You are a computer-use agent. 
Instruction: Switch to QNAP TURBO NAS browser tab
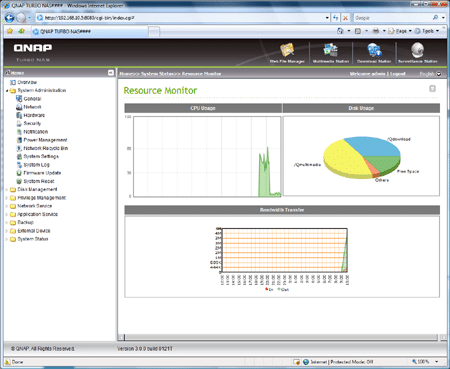coord(90,31)
